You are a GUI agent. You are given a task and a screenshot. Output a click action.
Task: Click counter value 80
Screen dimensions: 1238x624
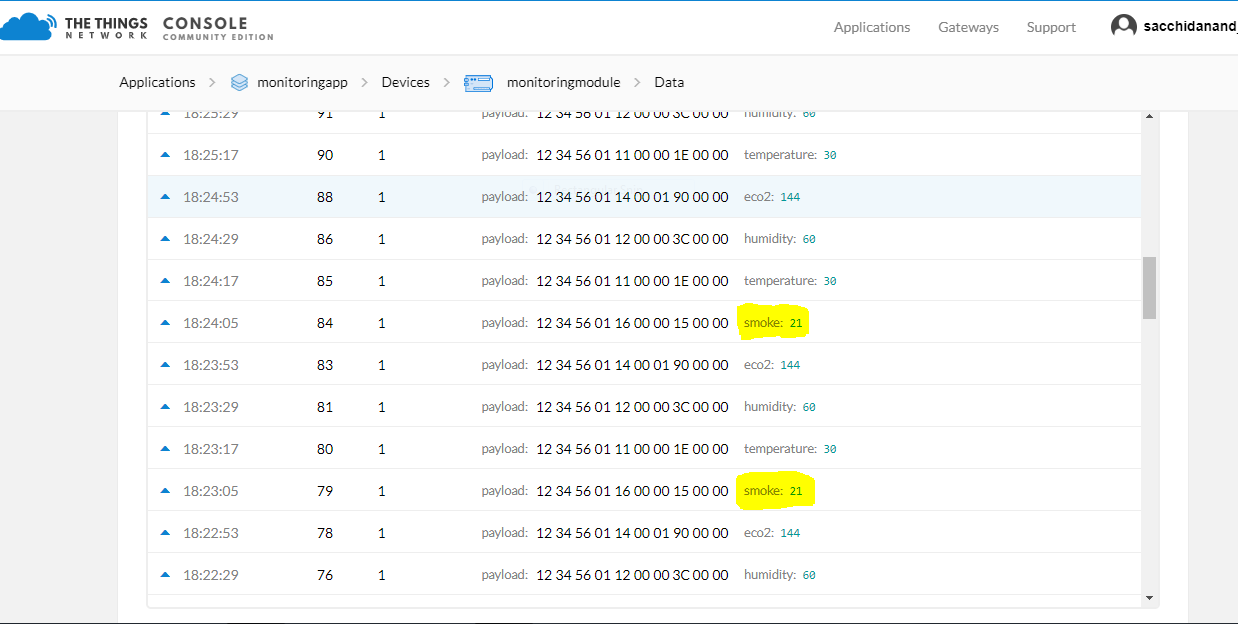click(325, 449)
